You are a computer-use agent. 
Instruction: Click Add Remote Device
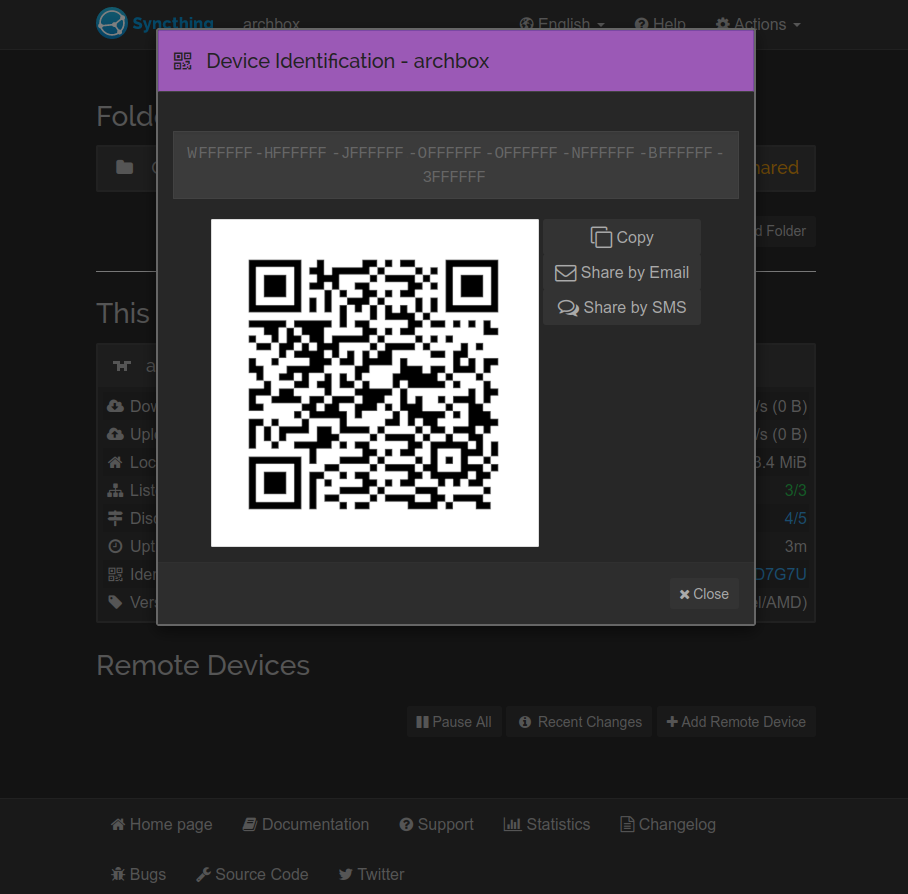pyautogui.click(x=736, y=721)
